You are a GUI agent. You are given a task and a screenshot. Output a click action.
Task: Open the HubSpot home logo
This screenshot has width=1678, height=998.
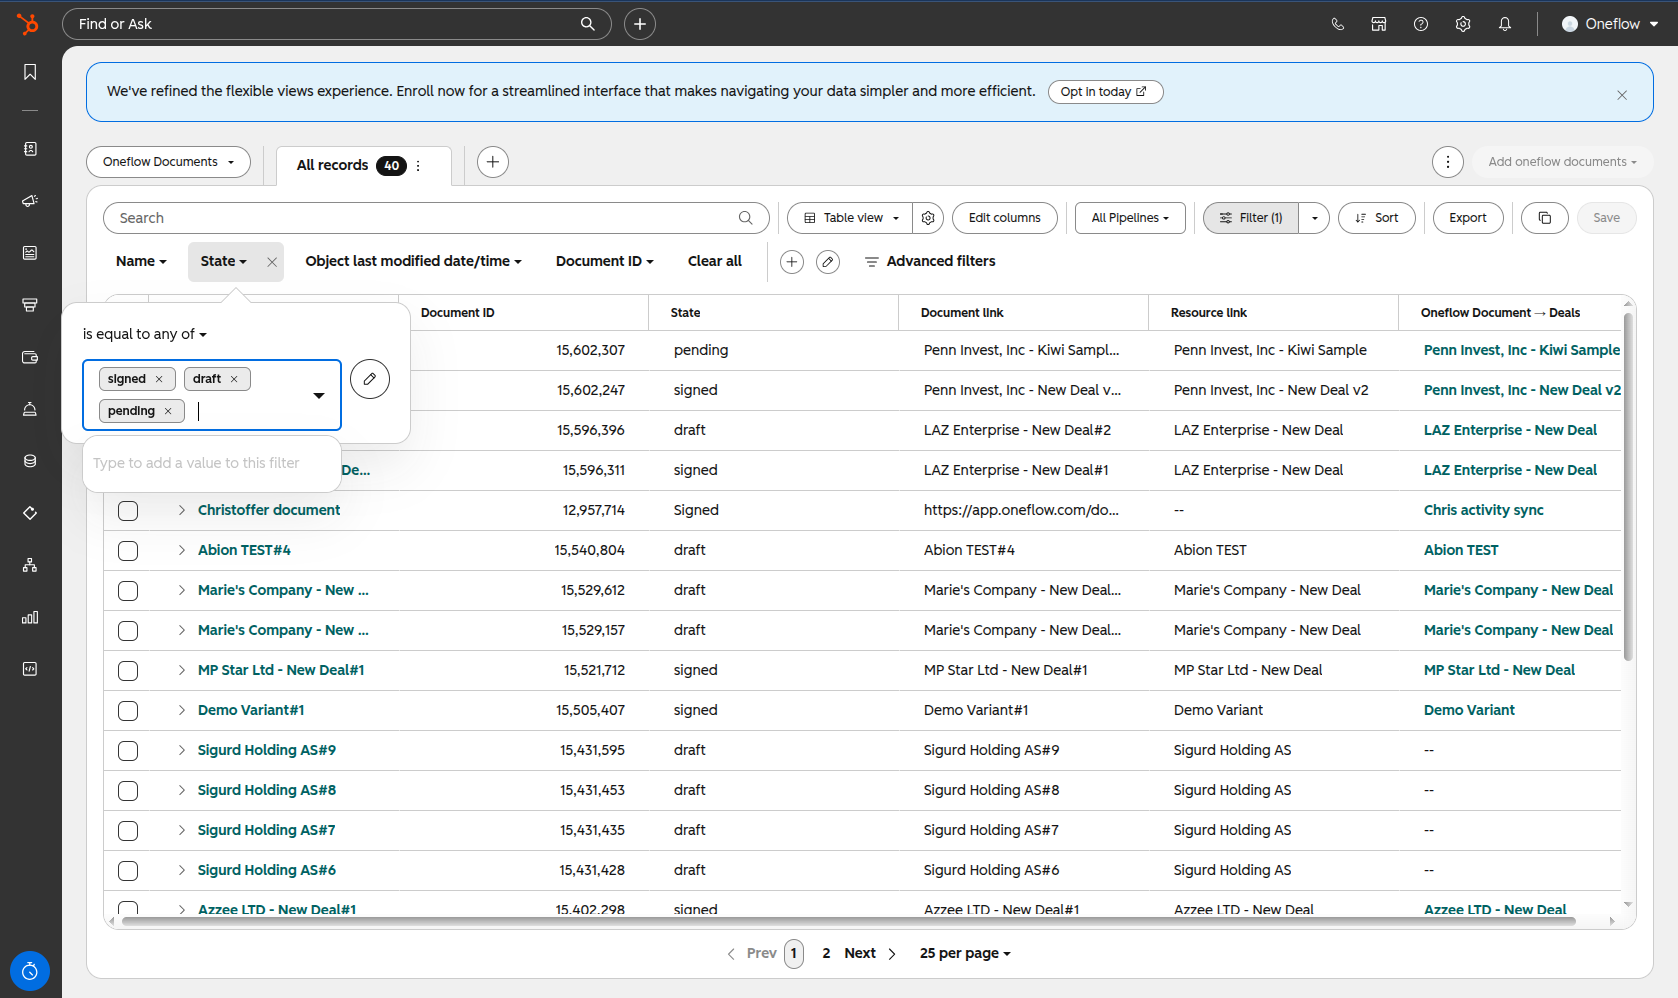click(28, 24)
